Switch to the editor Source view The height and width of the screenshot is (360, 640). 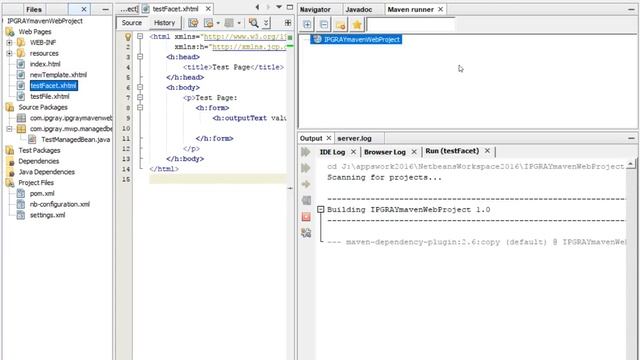132,23
